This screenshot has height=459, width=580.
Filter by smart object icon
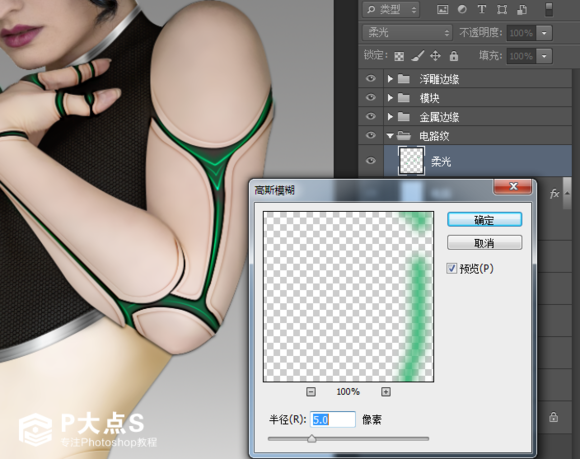tap(522, 10)
